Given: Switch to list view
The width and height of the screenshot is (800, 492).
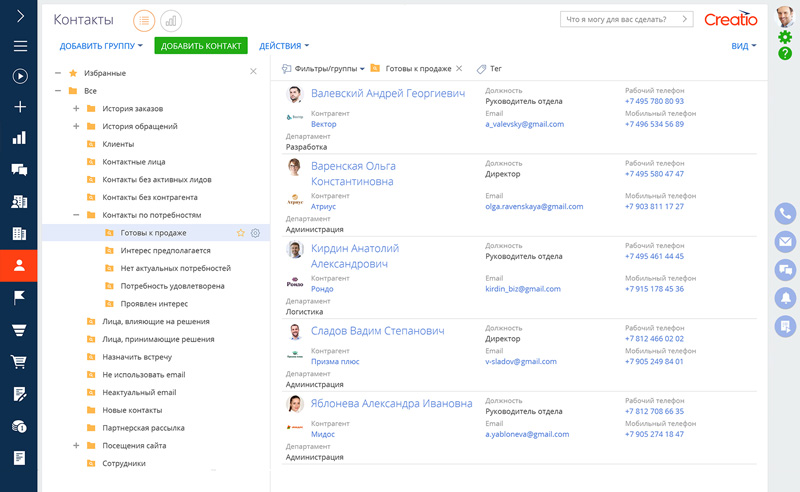Looking at the screenshot, I should point(144,20).
